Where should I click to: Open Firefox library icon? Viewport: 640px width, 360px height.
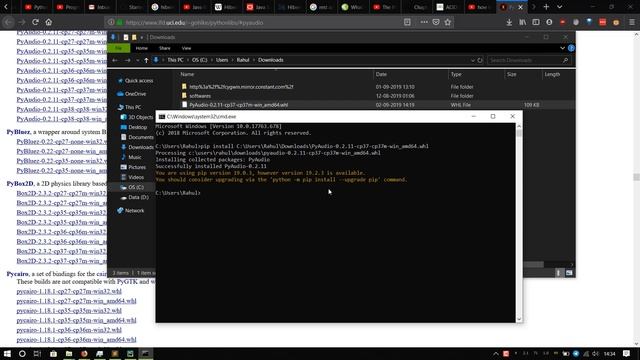(x=522, y=22)
